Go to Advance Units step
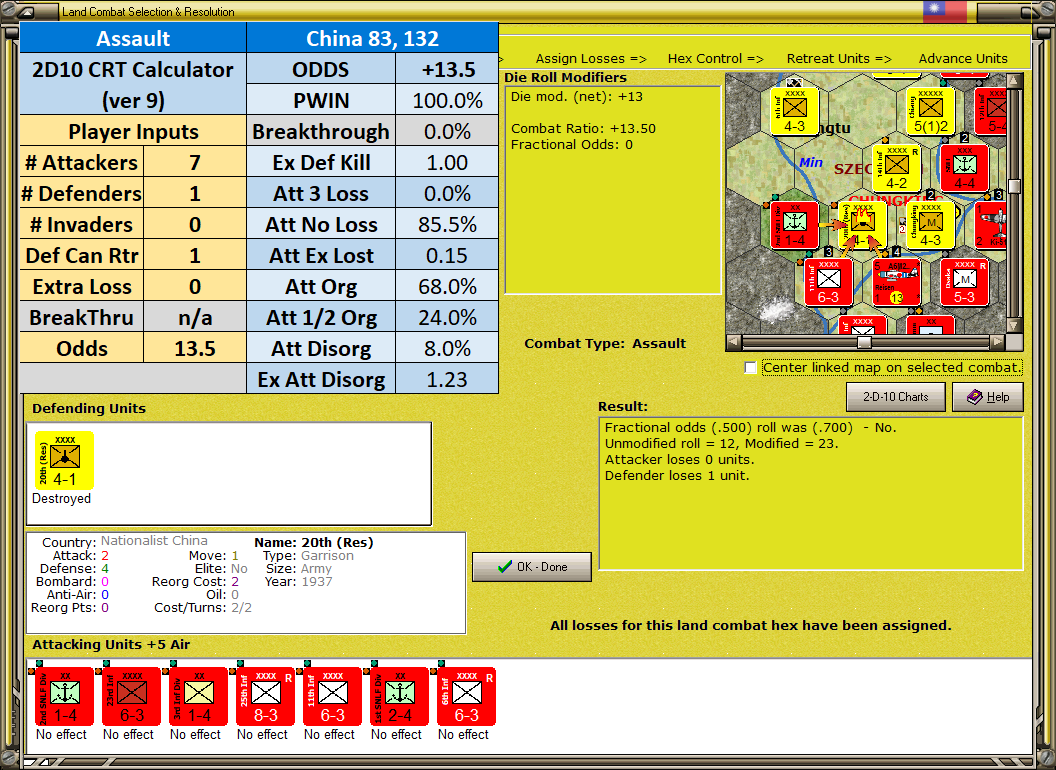 963,59
